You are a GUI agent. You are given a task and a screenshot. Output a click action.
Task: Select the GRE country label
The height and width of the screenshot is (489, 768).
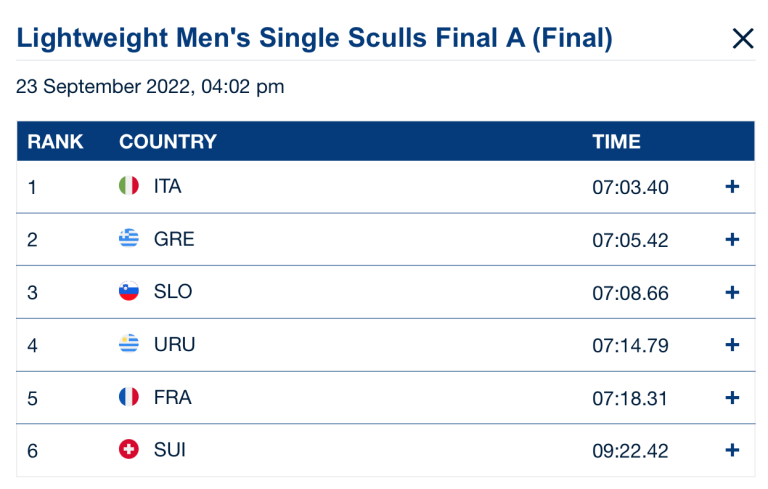(x=174, y=240)
